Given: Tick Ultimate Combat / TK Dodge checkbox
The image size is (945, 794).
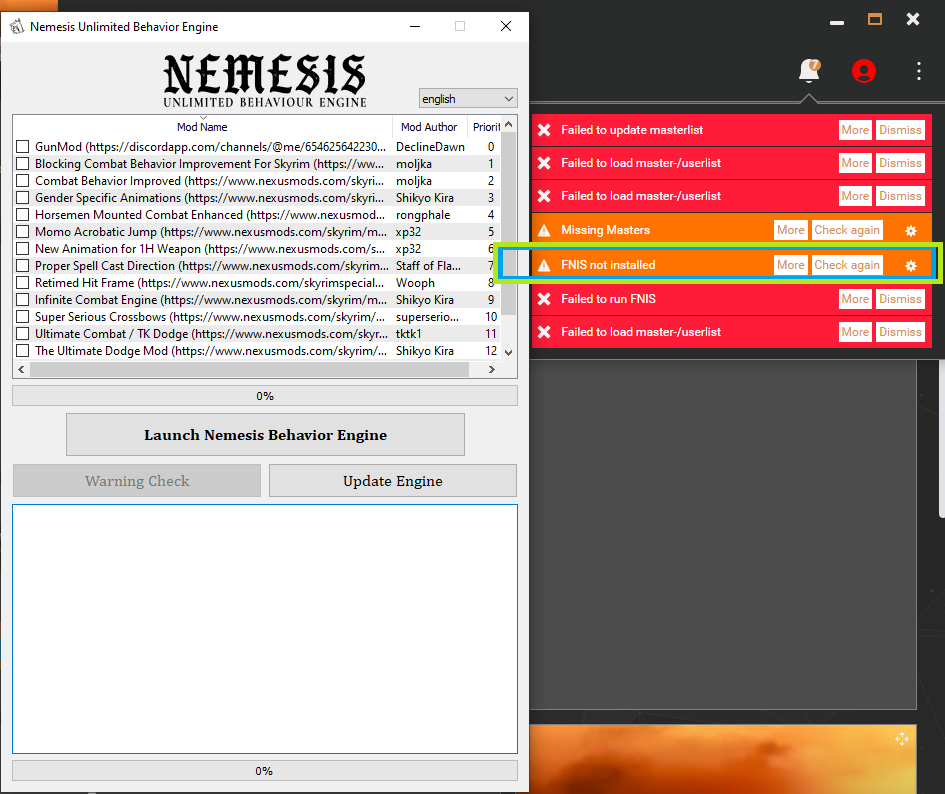Looking at the screenshot, I should pos(23,333).
